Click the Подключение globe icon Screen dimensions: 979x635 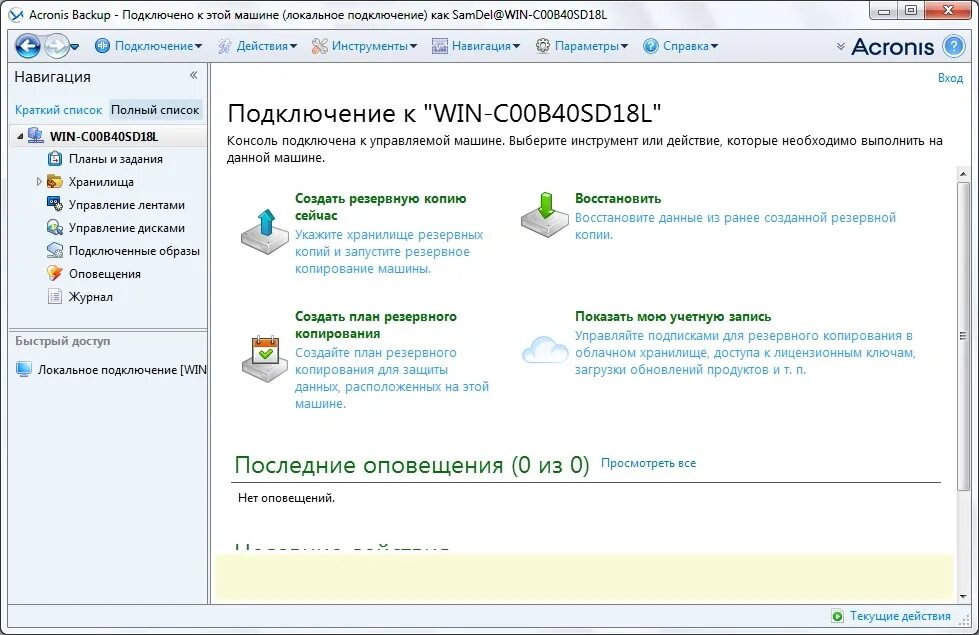click(x=102, y=46)
